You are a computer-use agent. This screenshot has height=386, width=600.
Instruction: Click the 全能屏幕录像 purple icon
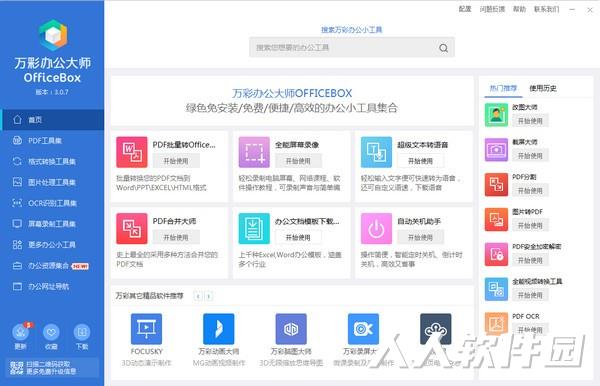(254, 152)
